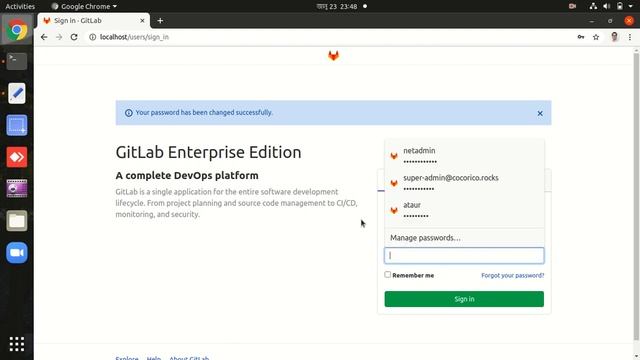This screenshot has width=640, height=360.
Task: Open Zoom from the dock
Action: [x=17, y=252]
